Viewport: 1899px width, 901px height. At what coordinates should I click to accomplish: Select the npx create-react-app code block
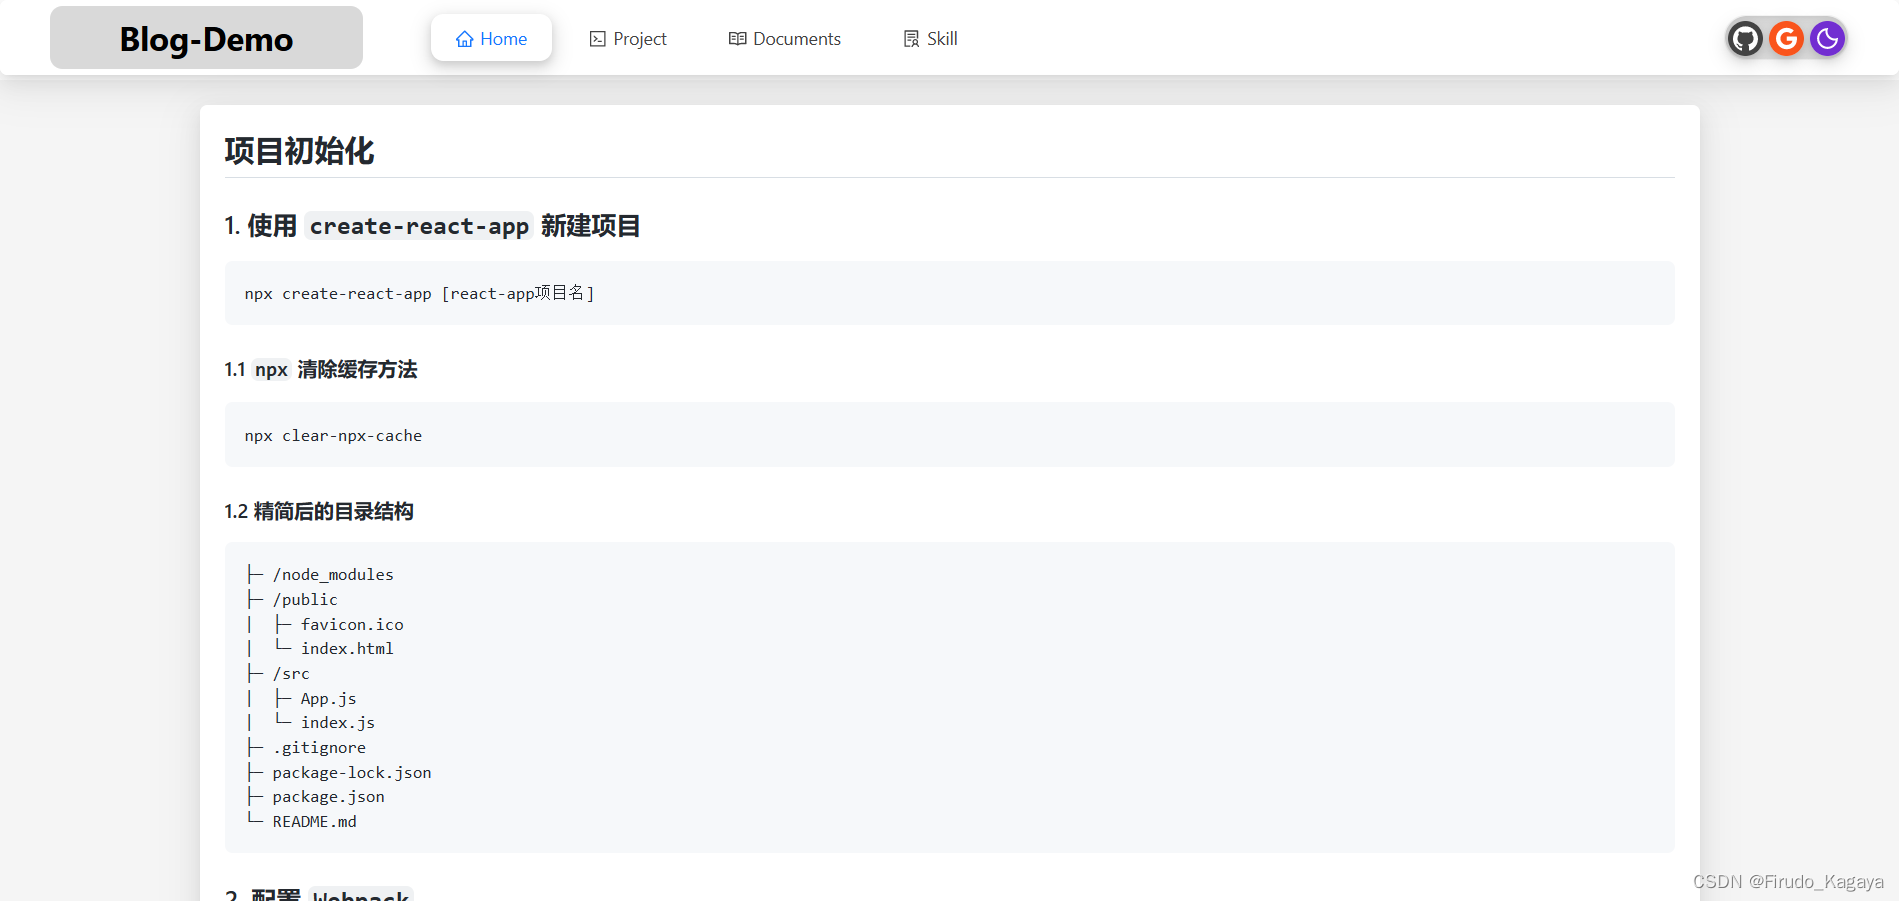(948, 293)
